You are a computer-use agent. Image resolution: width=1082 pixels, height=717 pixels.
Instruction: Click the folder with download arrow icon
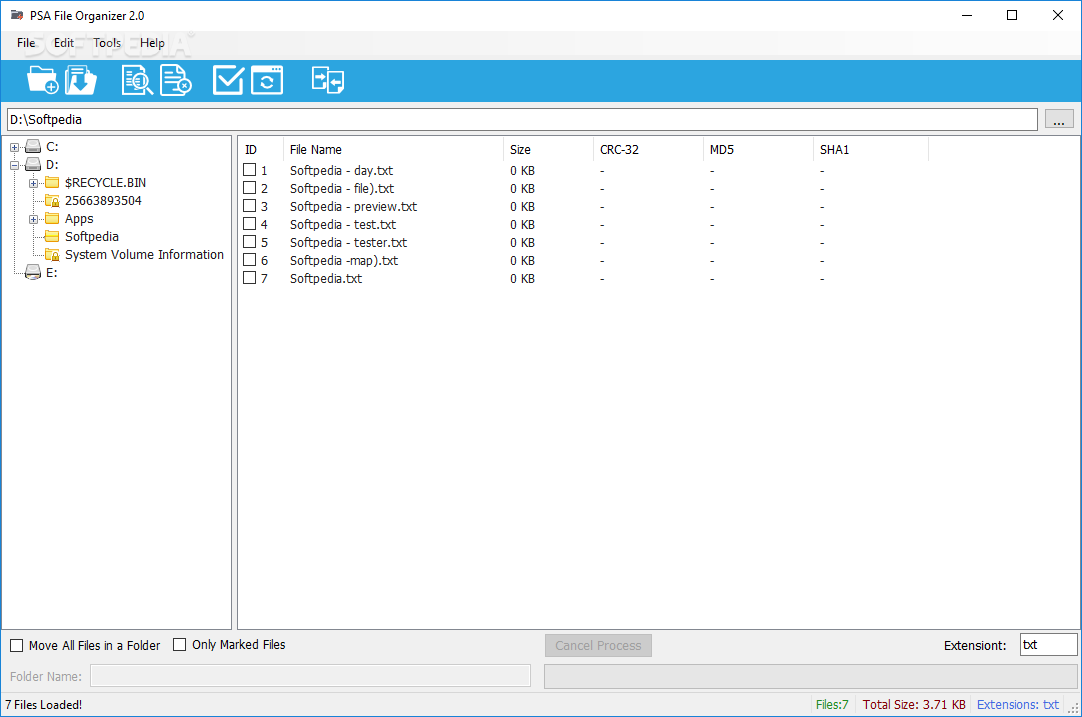click(x=81, y=80)
